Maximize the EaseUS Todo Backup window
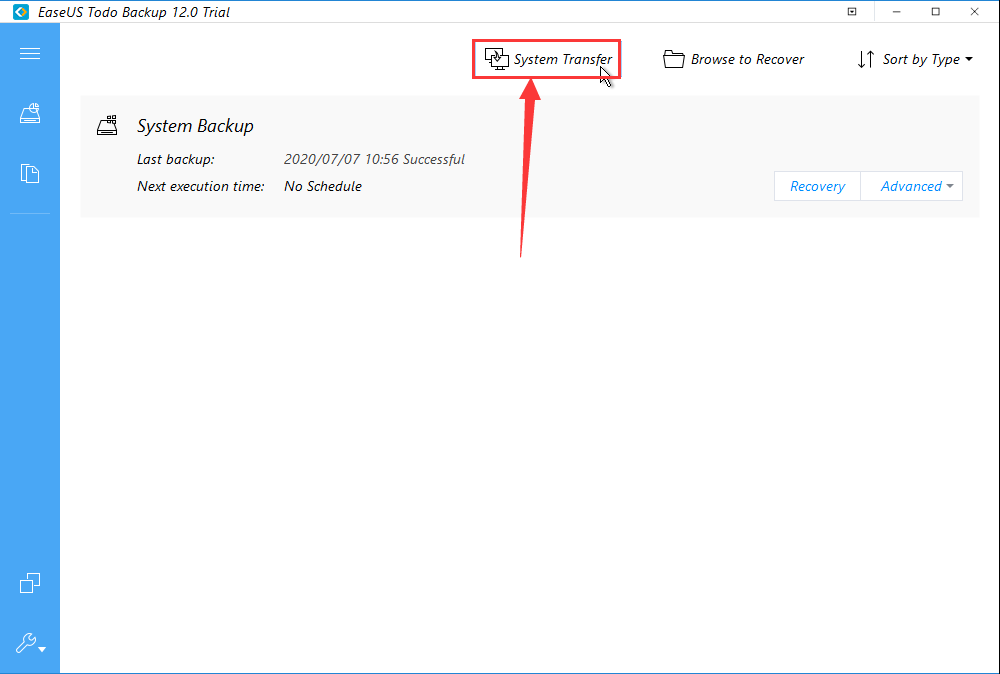The image size is (1000, 674). click(936, 12)
